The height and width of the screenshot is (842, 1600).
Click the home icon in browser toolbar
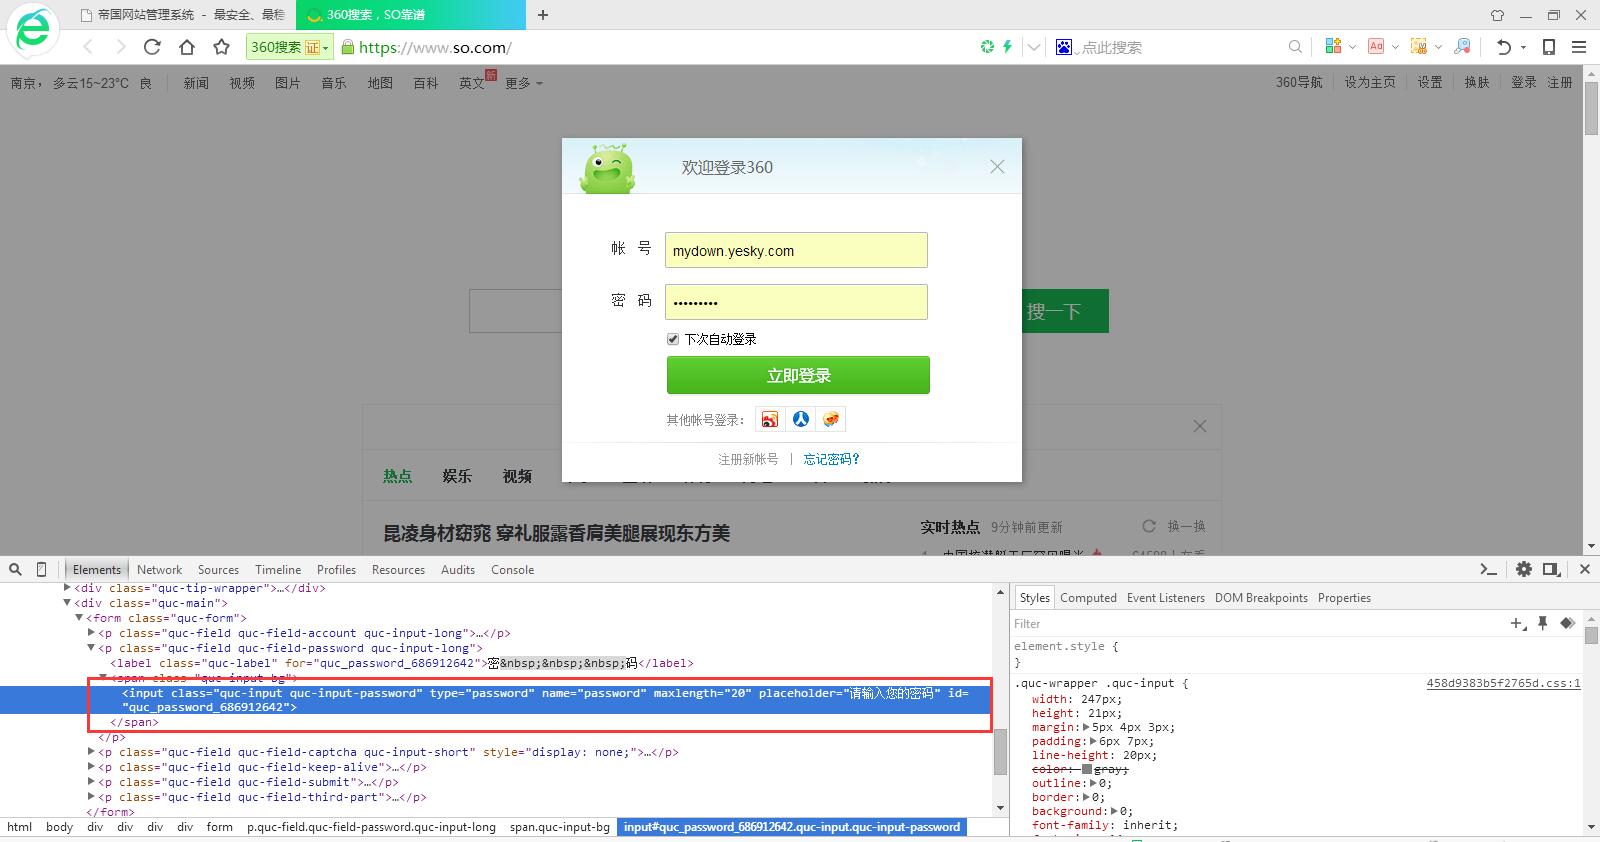pyautogui.click(x=187, y=47)
